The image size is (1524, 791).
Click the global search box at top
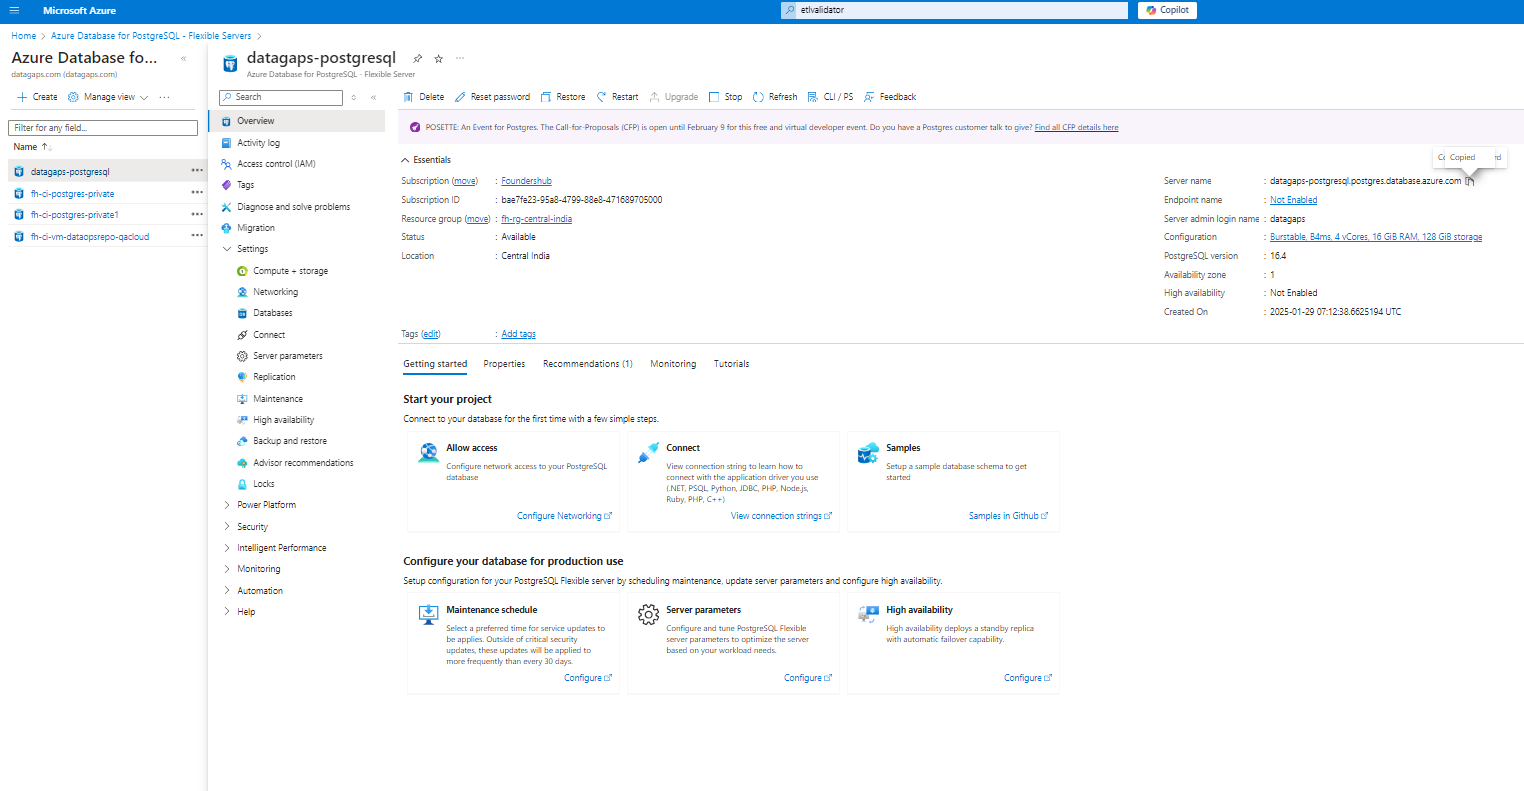[954, 10]
